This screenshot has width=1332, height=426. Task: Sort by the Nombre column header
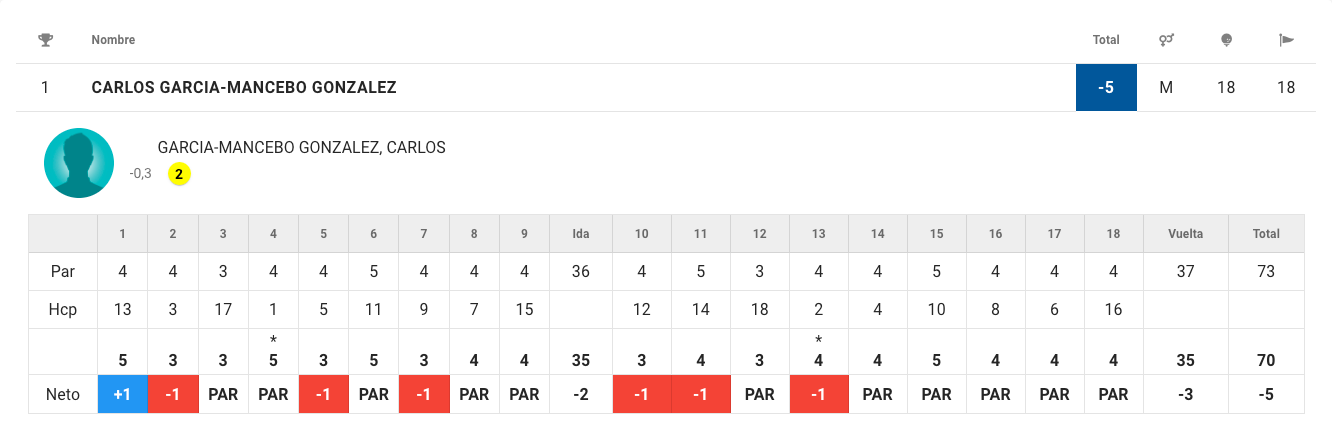click(113, 40)
